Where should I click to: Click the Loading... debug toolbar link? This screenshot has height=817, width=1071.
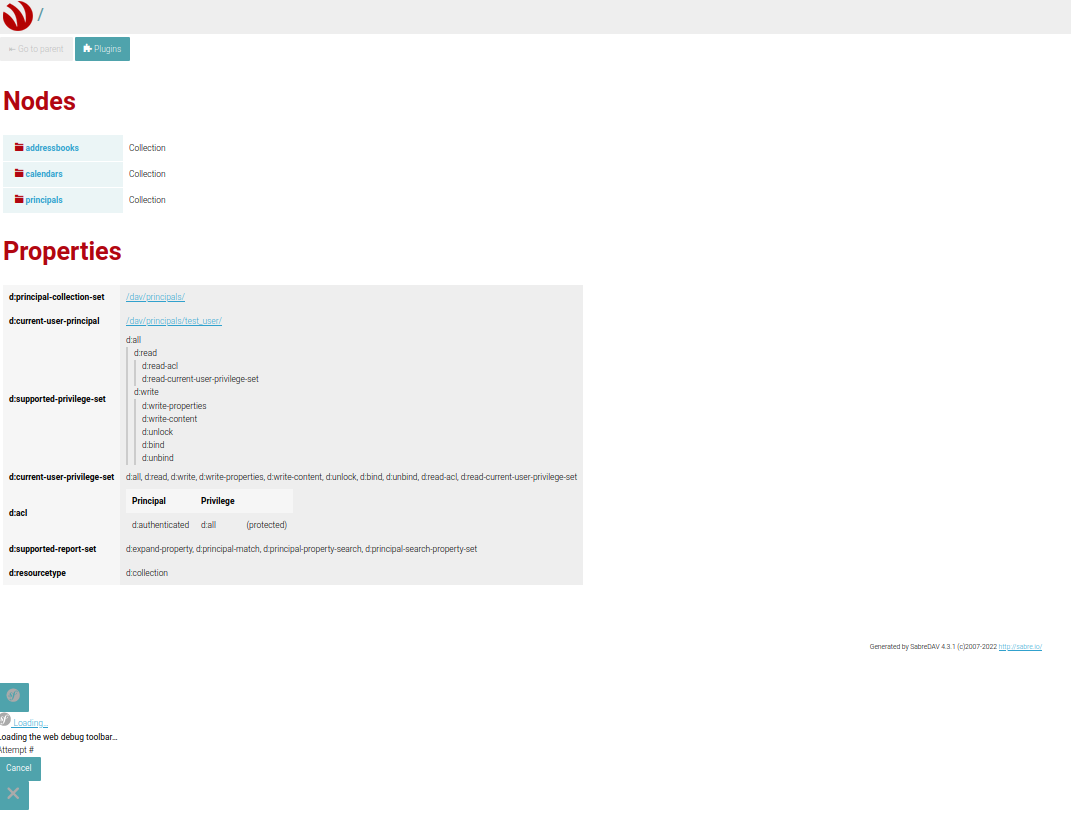tap(29, 723)
